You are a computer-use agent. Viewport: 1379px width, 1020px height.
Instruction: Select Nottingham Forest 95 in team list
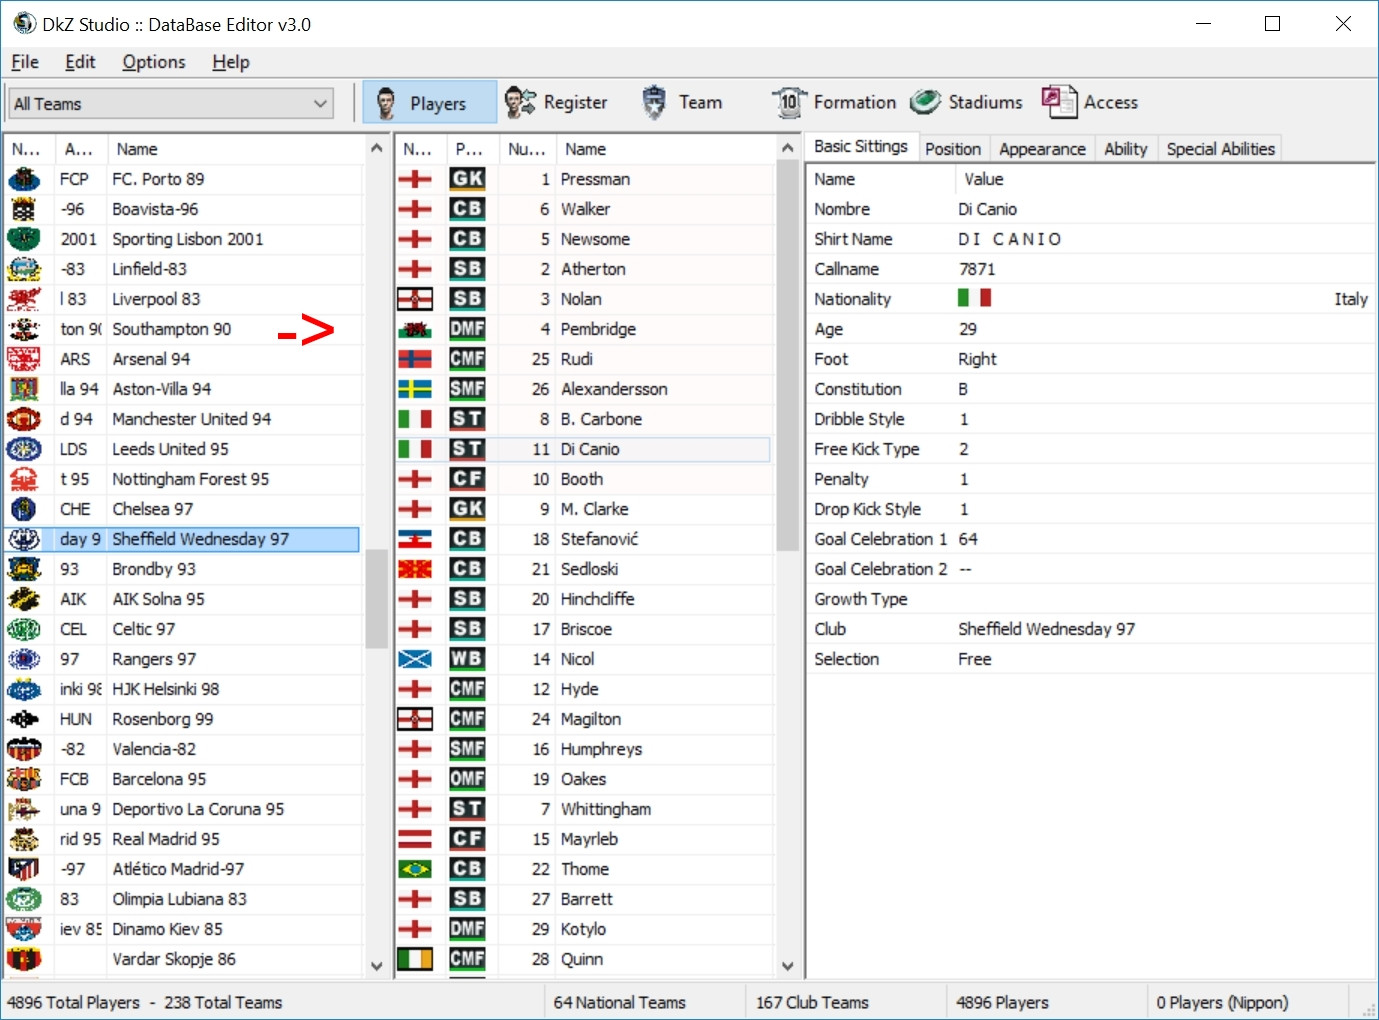coord(183,479)
